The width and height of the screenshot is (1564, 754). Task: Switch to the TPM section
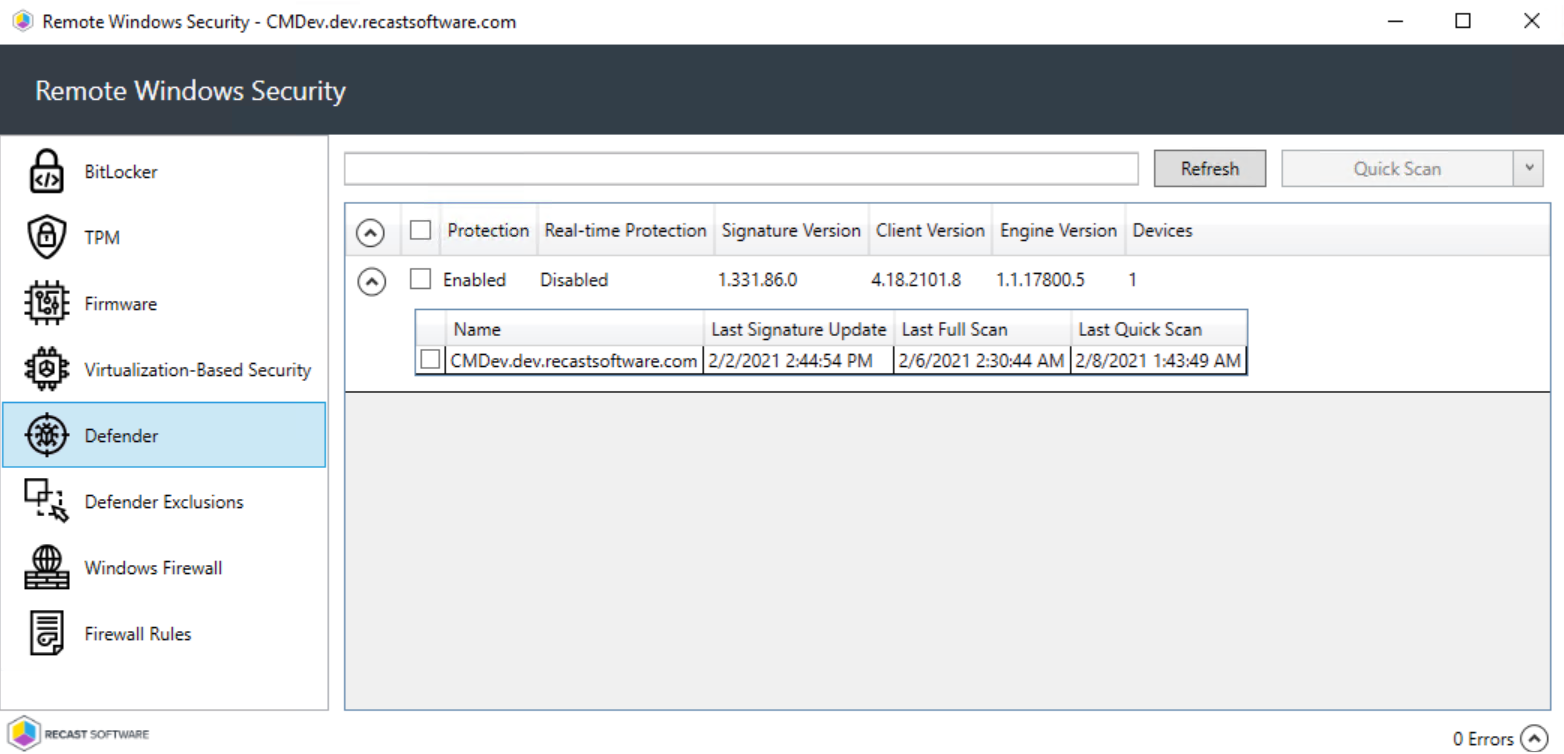coord(165,237)
